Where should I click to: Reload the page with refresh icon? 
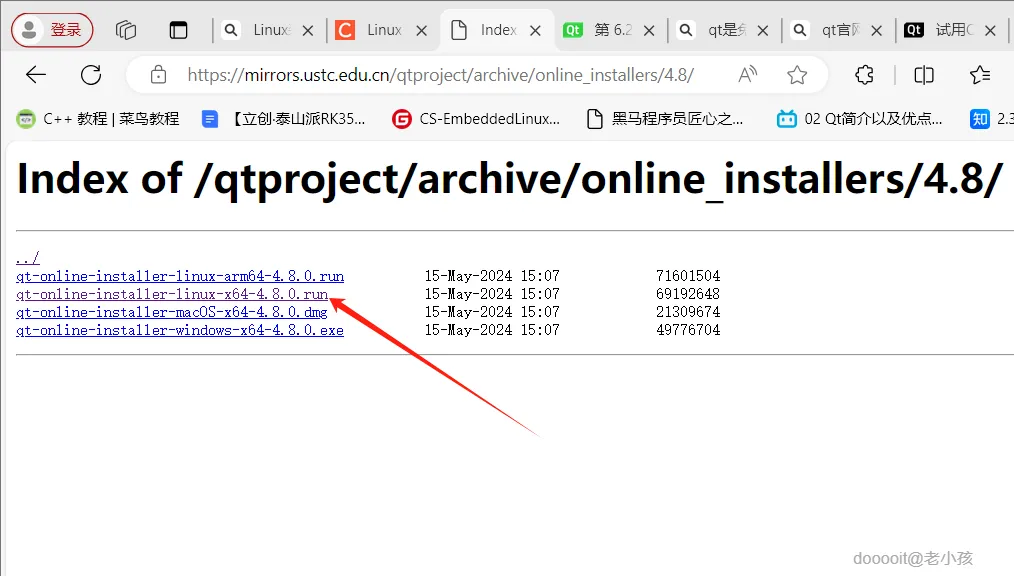(91, 75)
